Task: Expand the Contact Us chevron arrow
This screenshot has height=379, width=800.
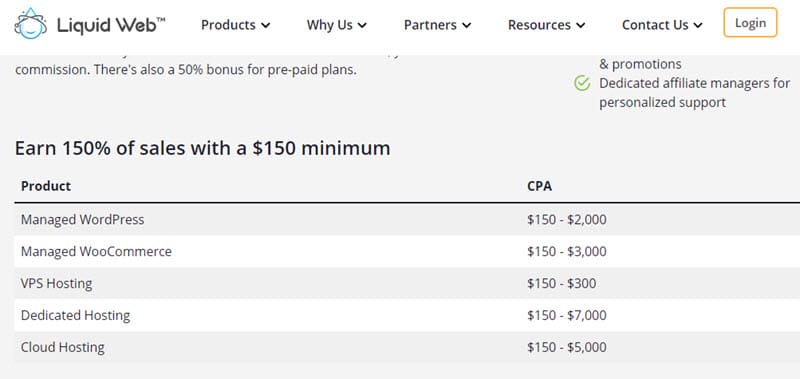Action: click(698, 26)
